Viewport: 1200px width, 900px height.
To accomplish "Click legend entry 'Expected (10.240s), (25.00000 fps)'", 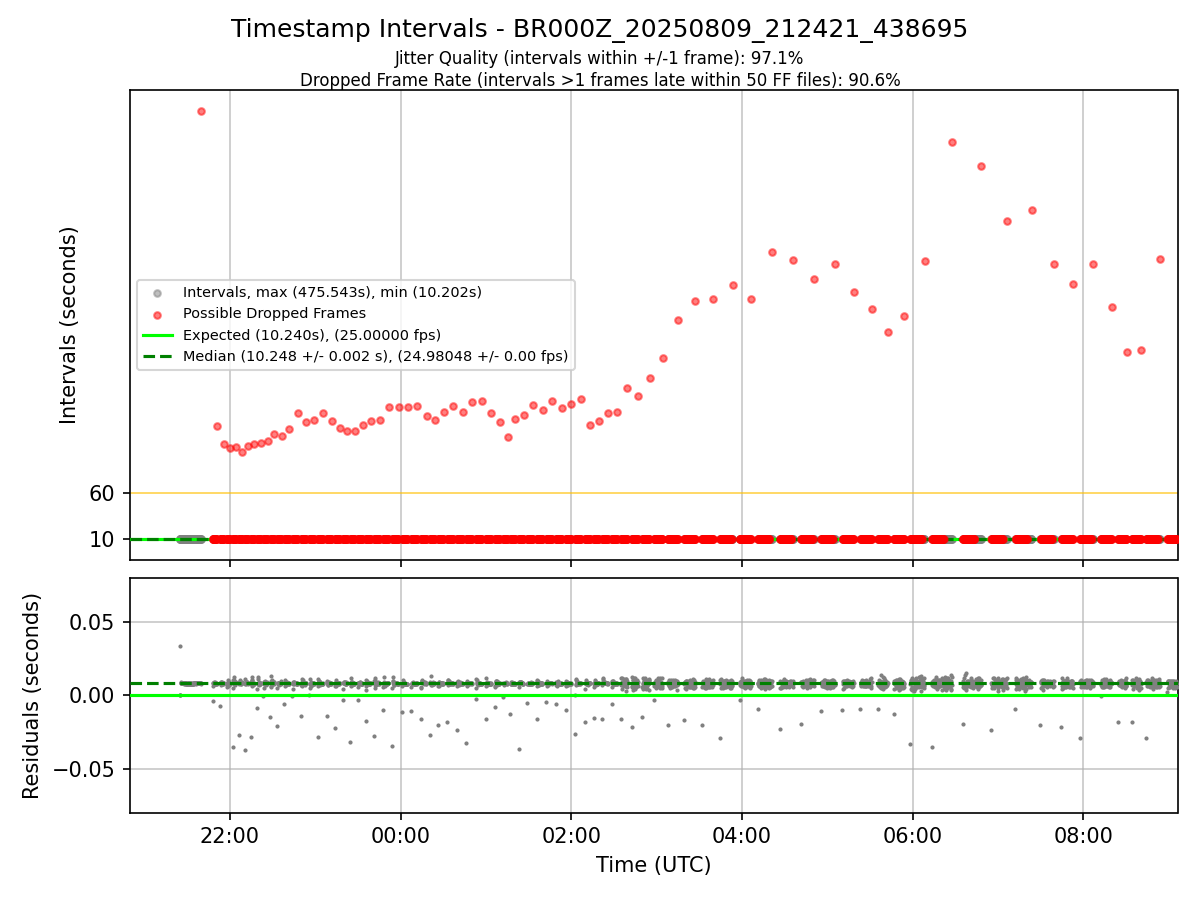I will coord(312,334).
